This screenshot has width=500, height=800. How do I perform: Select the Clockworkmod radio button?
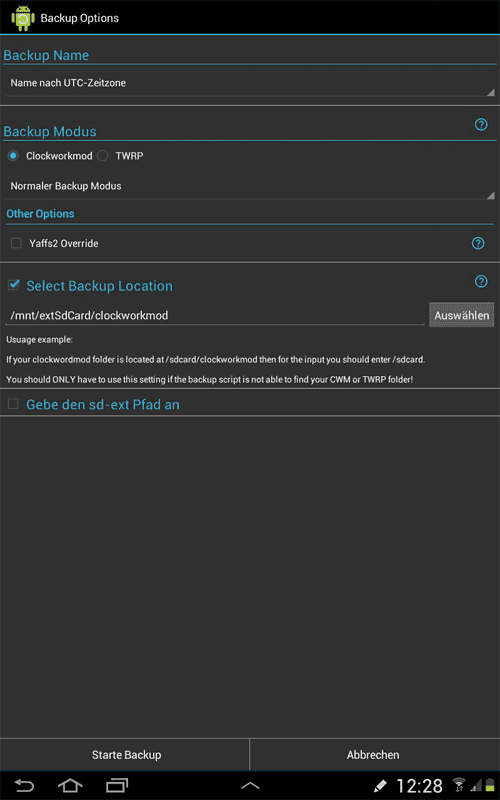click(x=14, y=156)
